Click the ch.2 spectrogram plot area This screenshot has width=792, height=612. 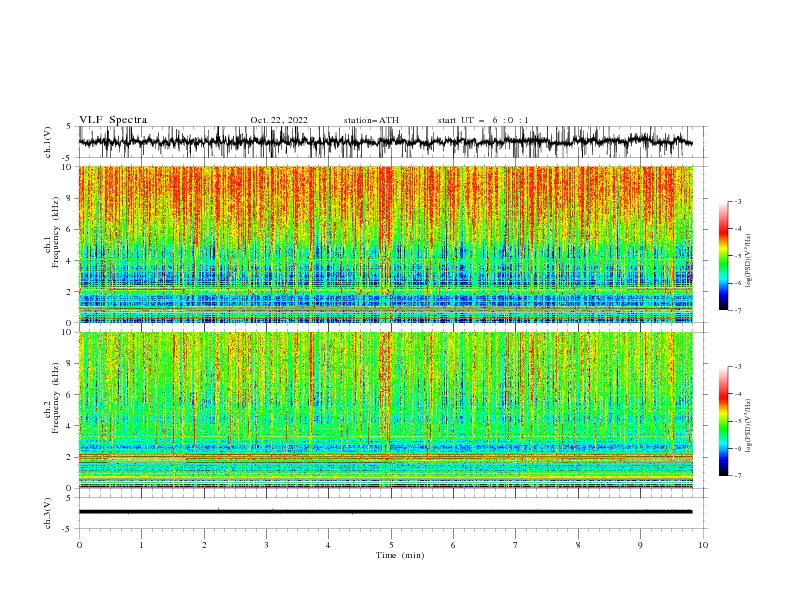tap(385, 410)
